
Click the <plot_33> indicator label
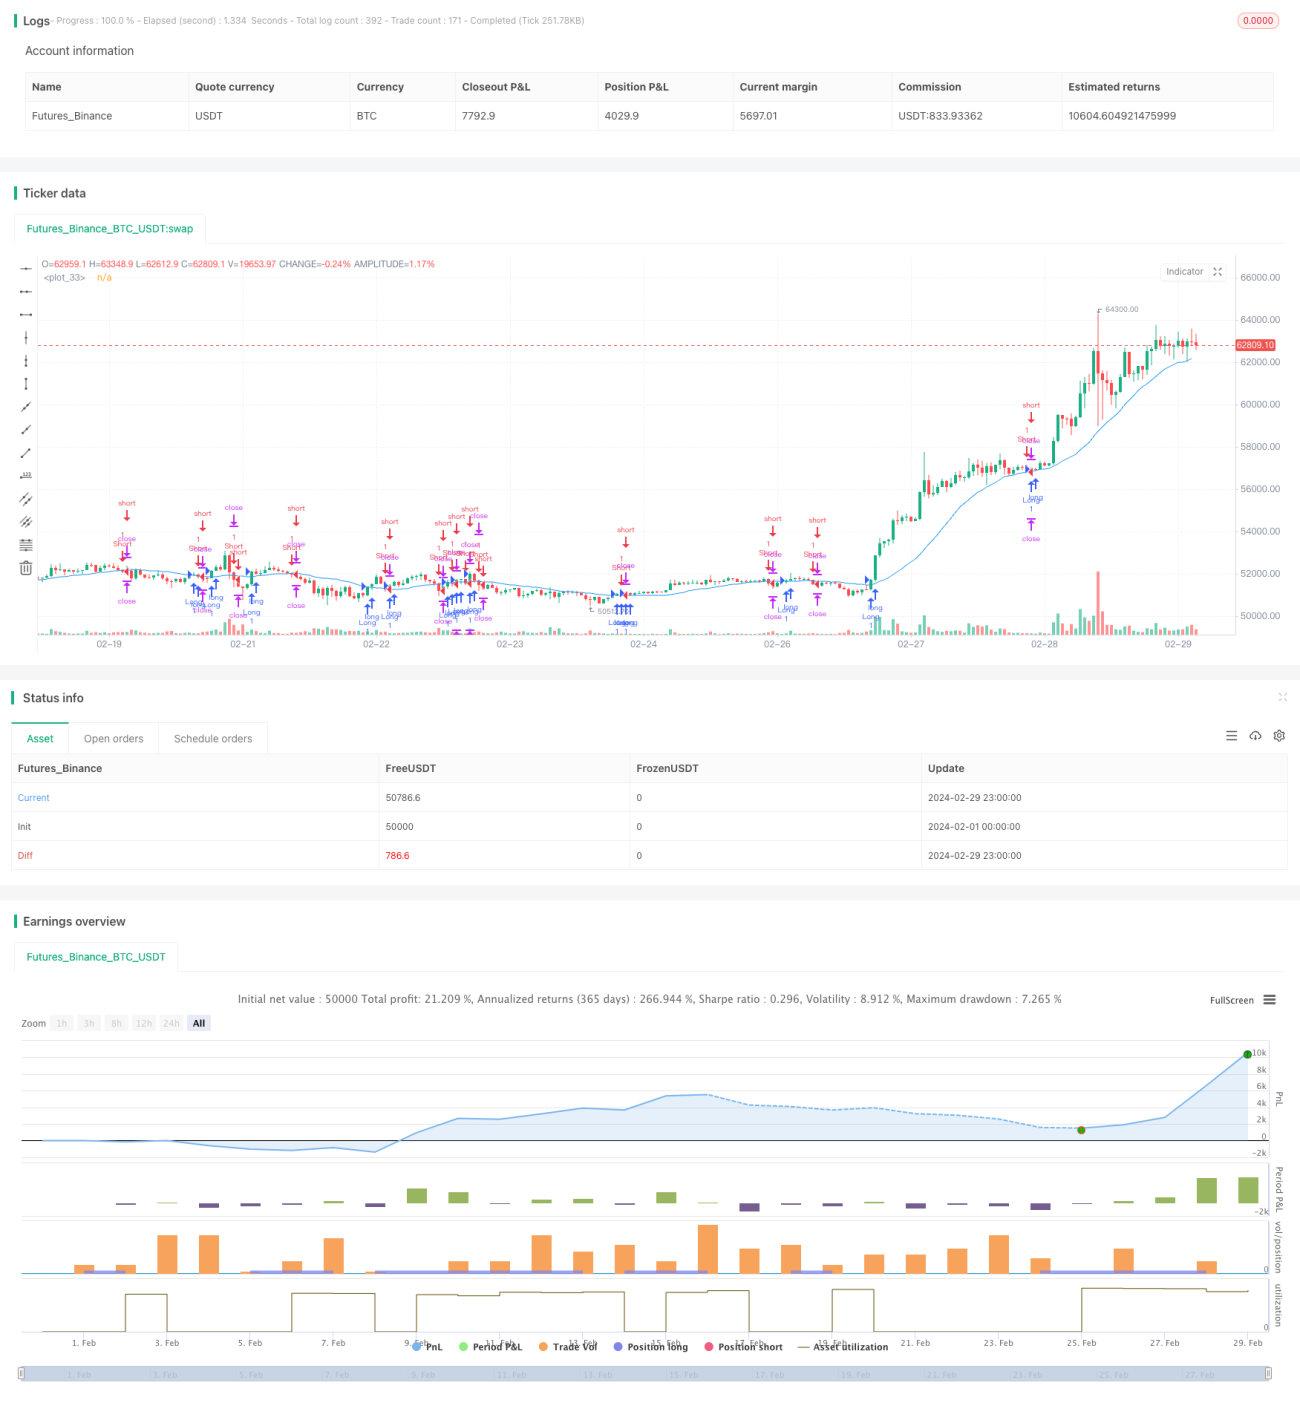pos(65,278)
